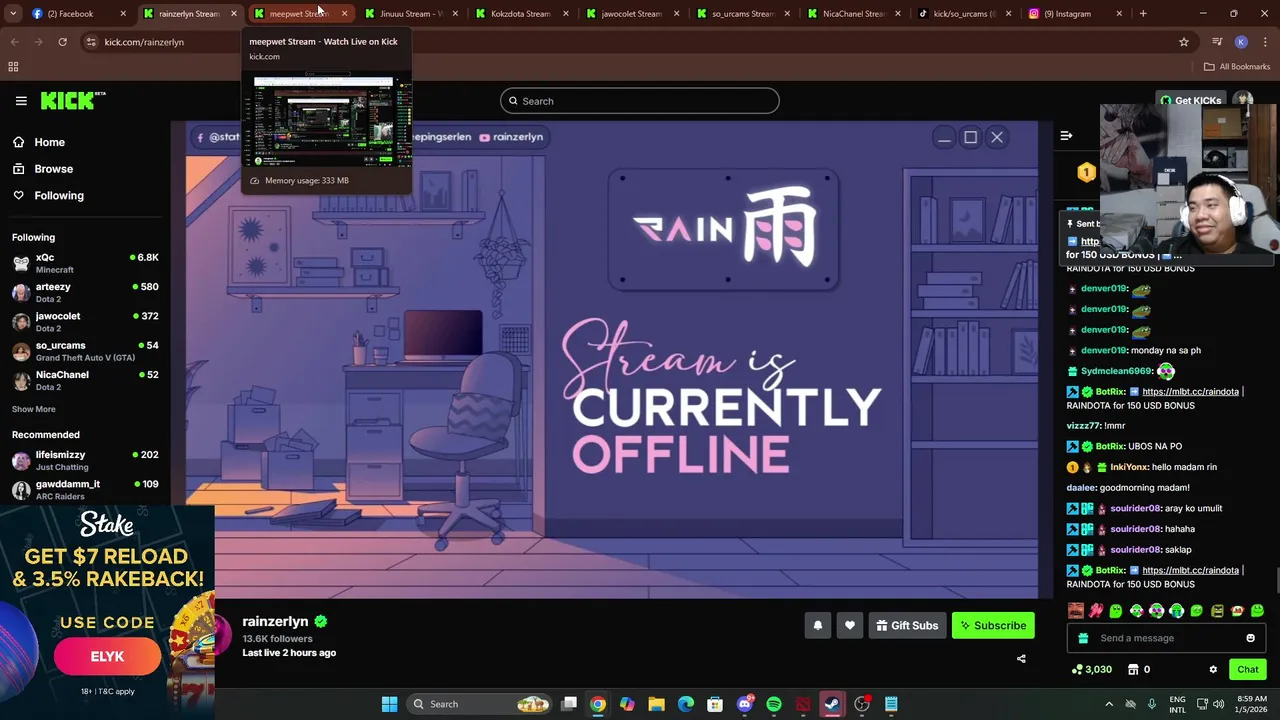Viewport: 1280px width, 720px height.
Task: Click the 3,030 channel points icon
Action: click(1091, 670)
